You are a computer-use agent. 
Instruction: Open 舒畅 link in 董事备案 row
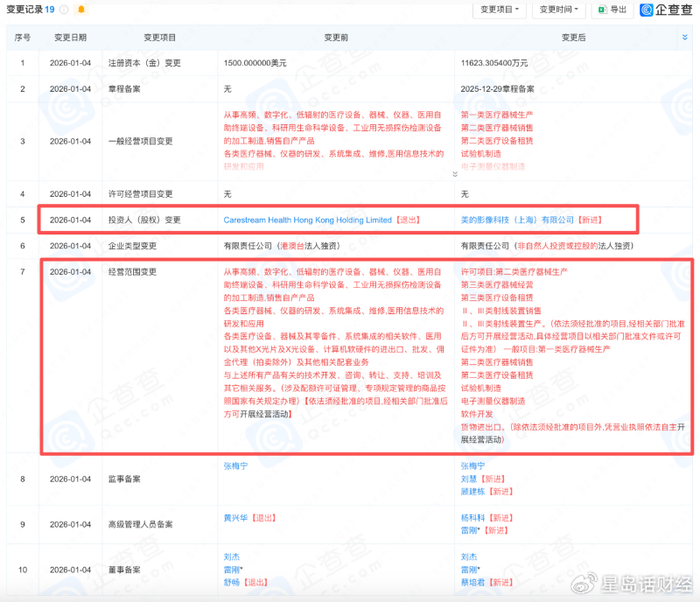(x=232, y=582)
